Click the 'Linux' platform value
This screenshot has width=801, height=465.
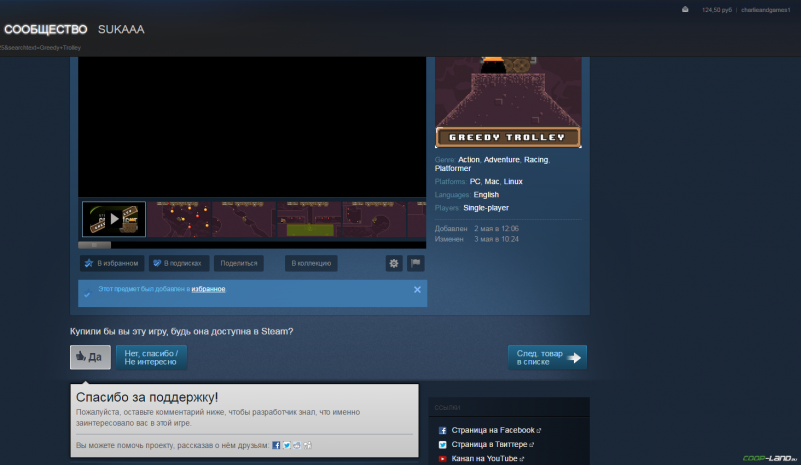[513, 181]
